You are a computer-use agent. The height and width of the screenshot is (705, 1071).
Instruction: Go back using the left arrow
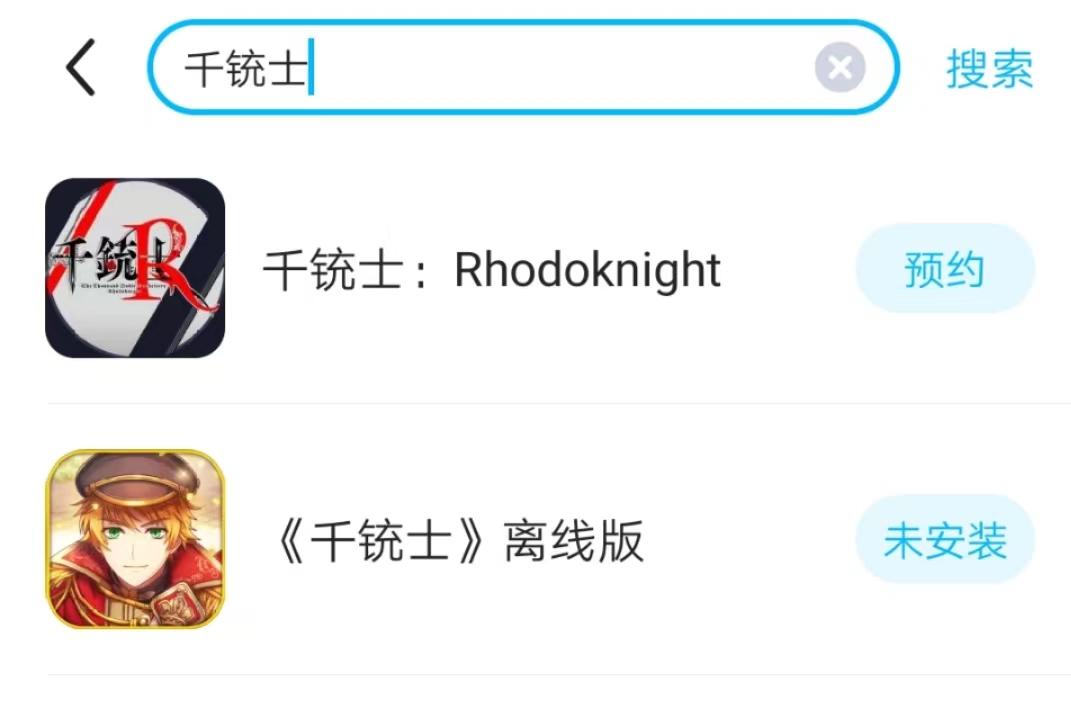[x=81, y=67]
